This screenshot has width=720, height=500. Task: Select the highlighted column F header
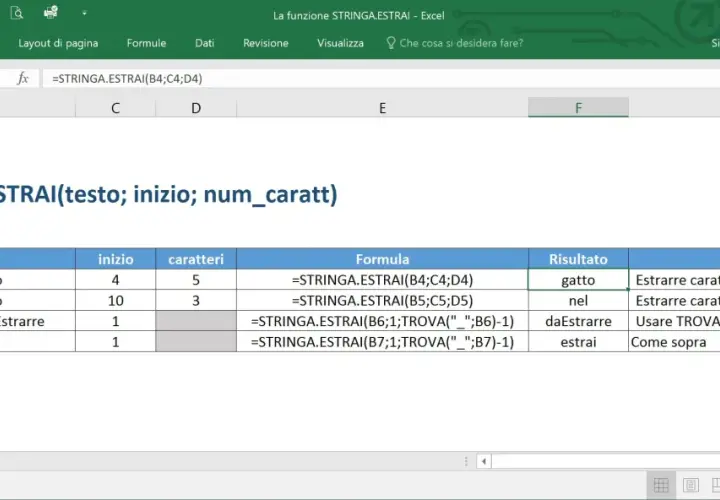point(578,107)
